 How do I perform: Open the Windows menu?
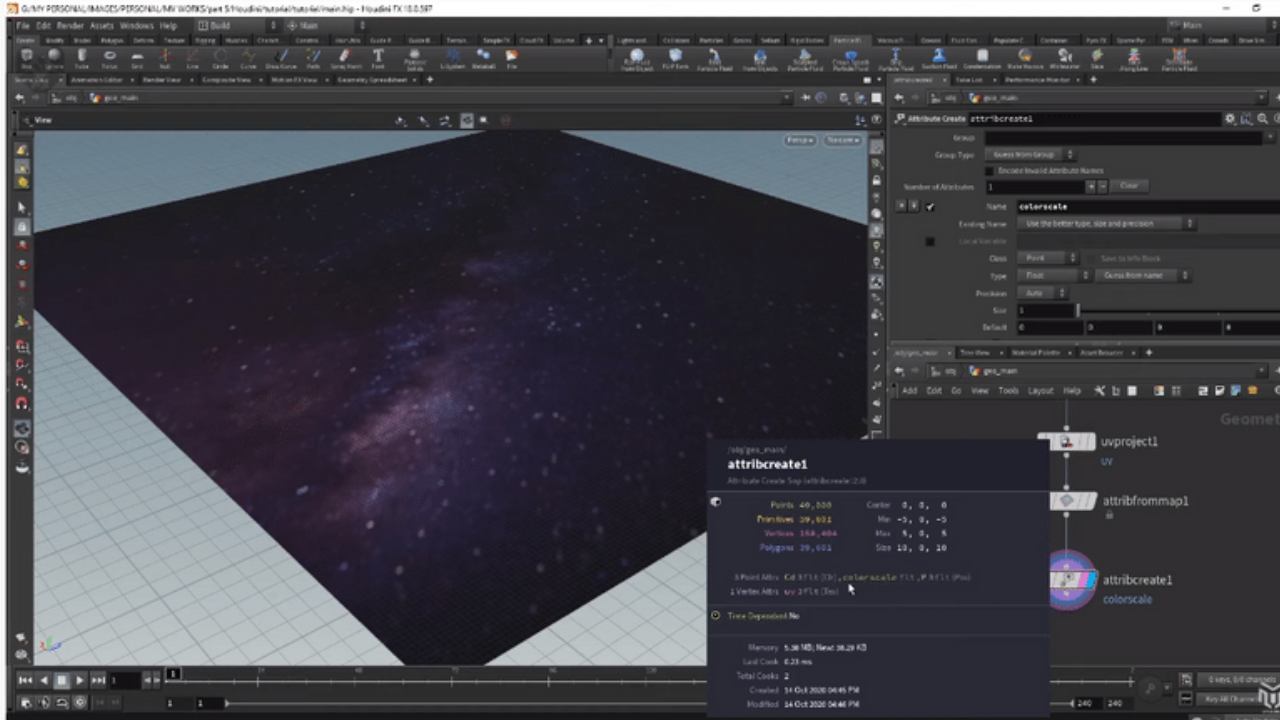click(x=136, y=25)
